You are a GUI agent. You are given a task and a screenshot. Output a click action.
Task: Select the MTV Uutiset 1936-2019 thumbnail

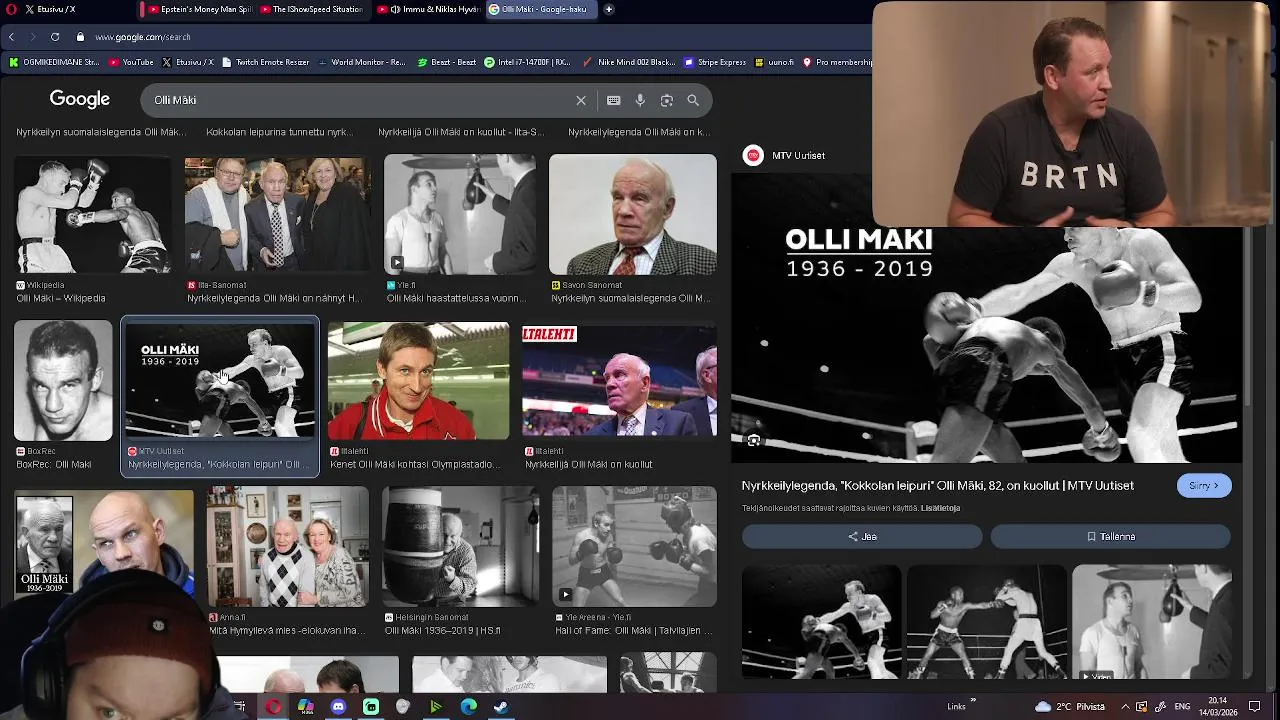220,380
